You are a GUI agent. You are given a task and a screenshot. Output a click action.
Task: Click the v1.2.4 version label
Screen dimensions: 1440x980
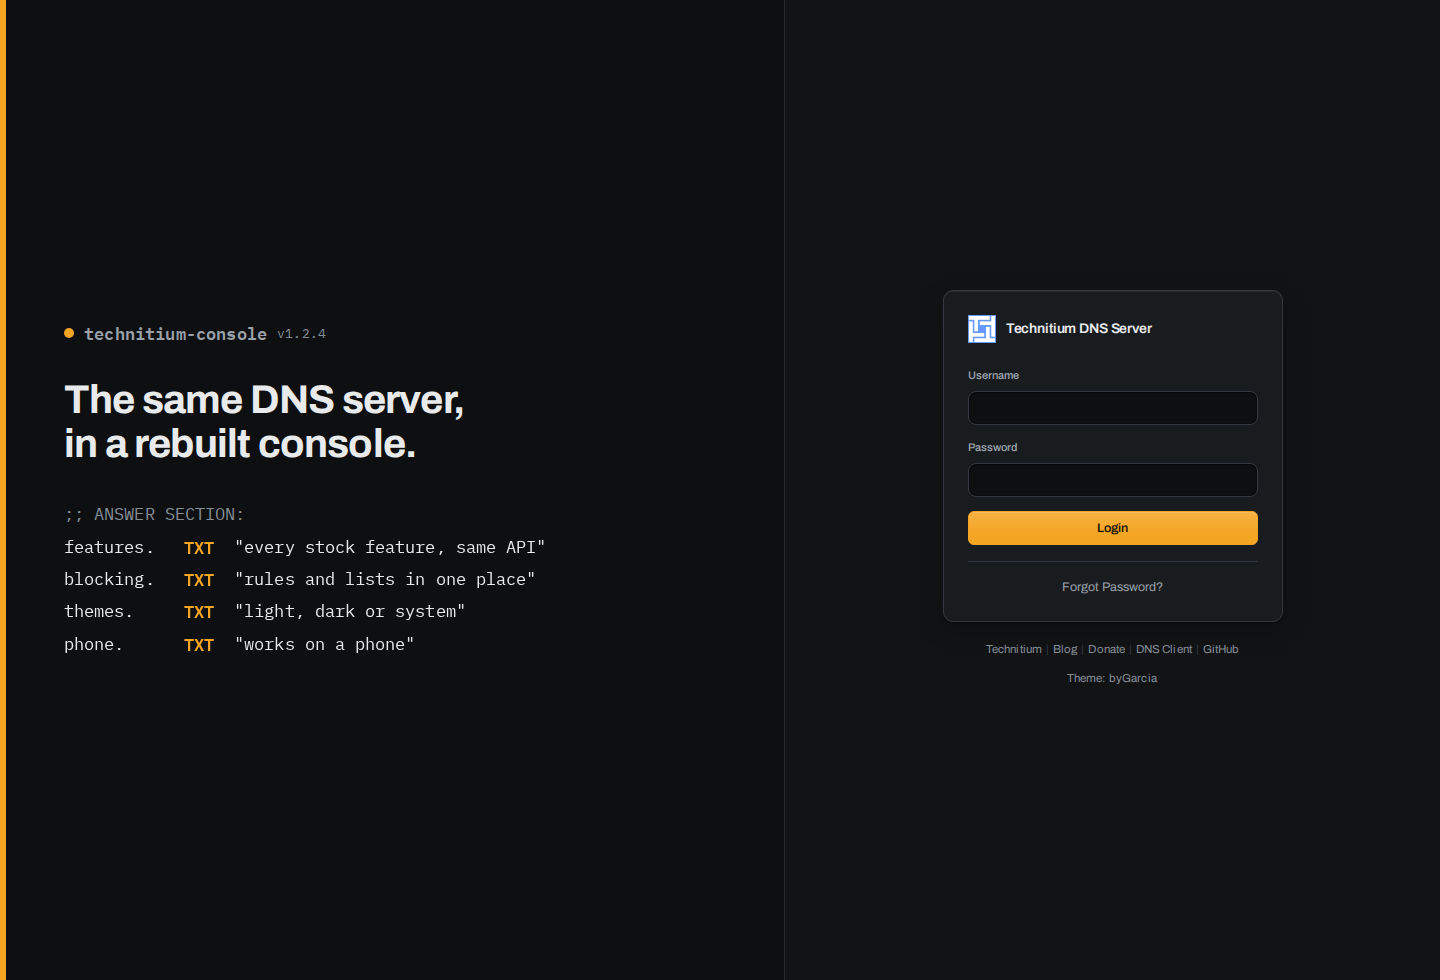301,334
